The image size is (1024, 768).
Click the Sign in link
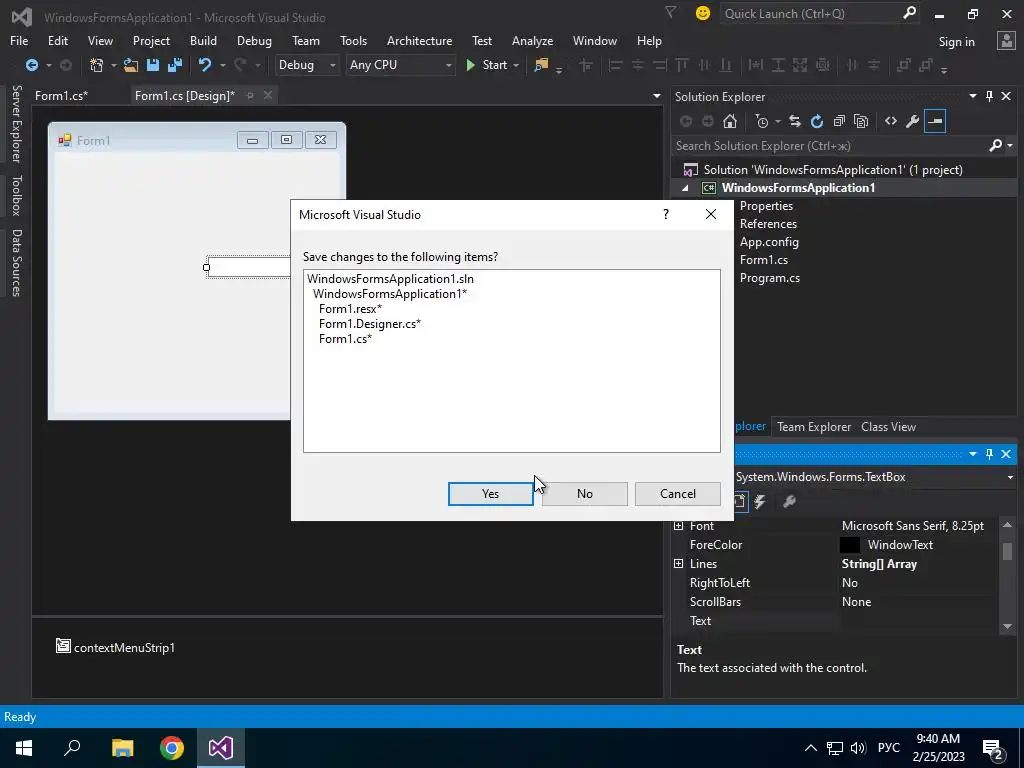tap(956, 41)
